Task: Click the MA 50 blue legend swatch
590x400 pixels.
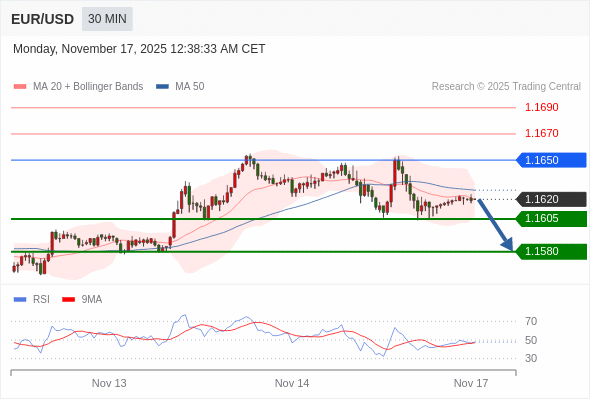Action: [162, 87]
